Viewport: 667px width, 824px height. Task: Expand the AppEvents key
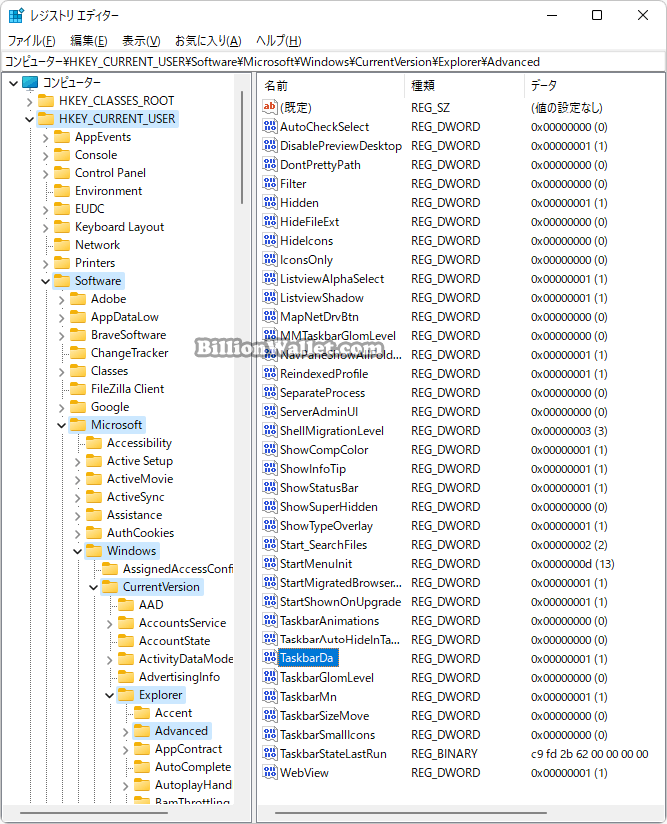pos(45,137)
